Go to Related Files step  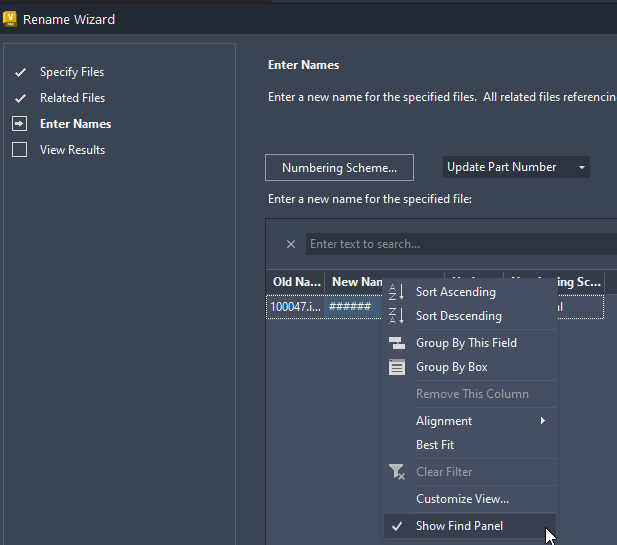[72, 98]
